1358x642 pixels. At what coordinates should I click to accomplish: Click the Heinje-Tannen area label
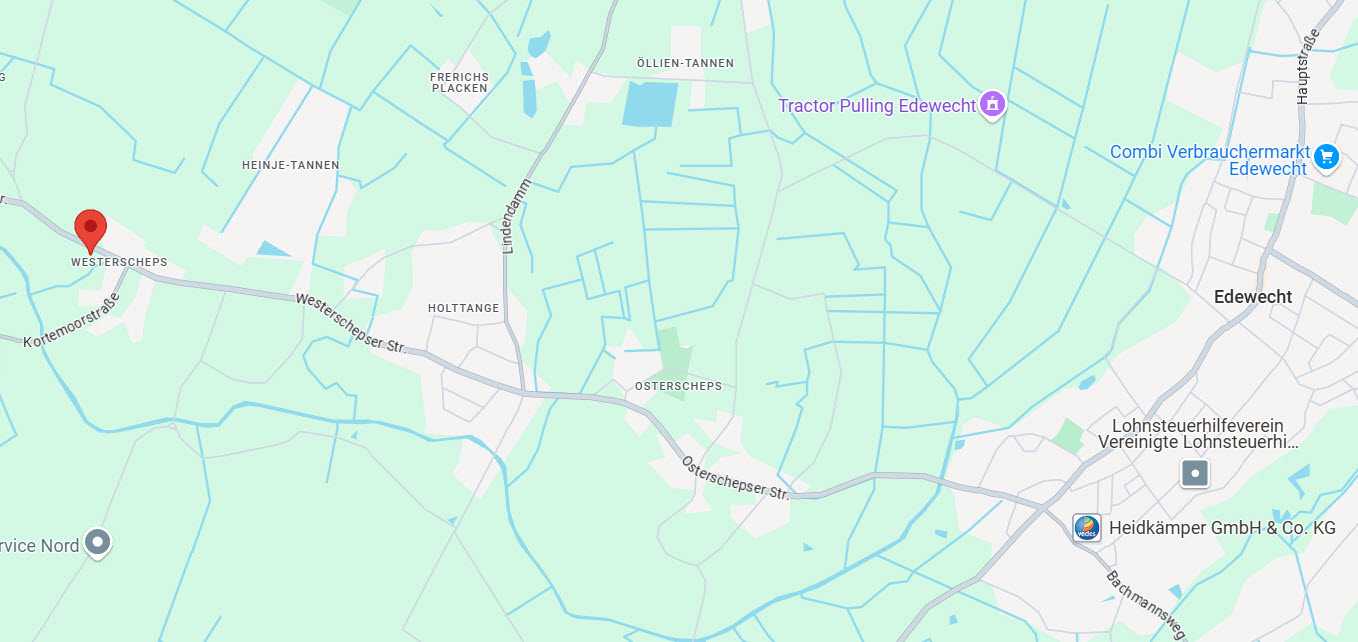pyautogui.click(x=291, y=165)
